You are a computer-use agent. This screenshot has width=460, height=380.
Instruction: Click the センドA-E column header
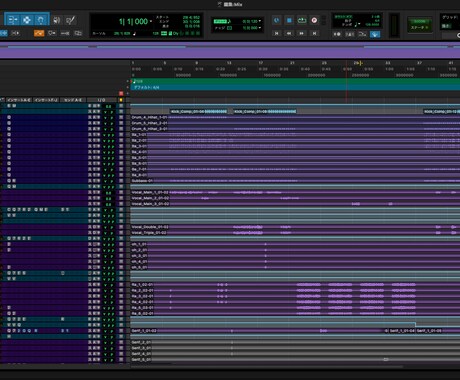73,100
